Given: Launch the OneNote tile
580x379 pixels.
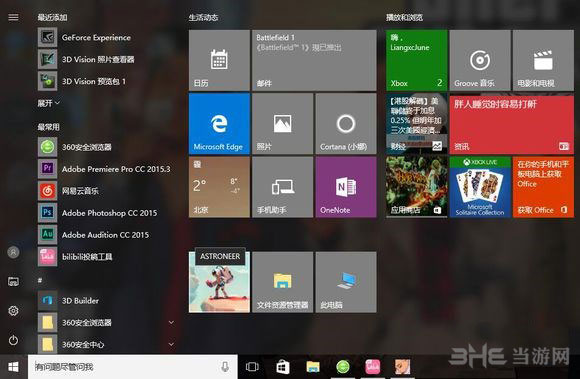Looking at the screenshot, I should [x=346, y=187].
